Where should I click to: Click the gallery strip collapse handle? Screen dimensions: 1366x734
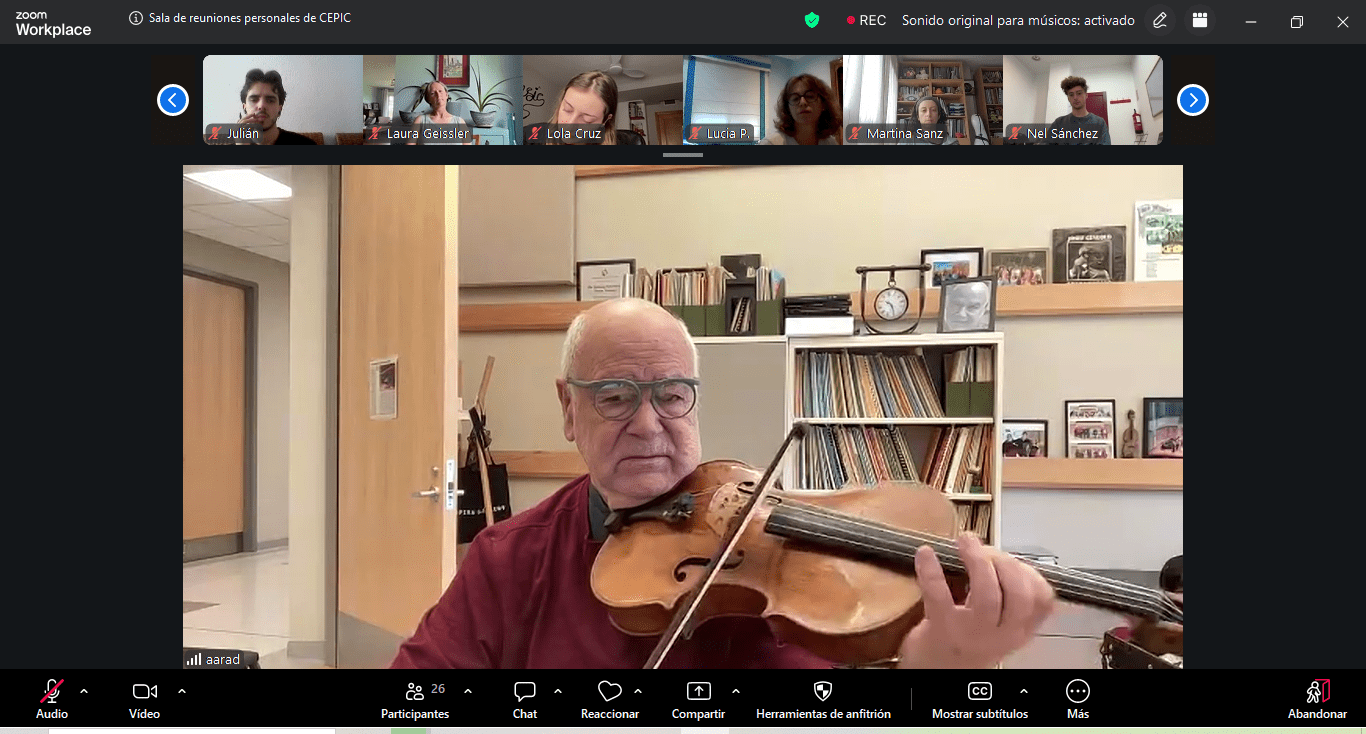[x=683, y=155]
